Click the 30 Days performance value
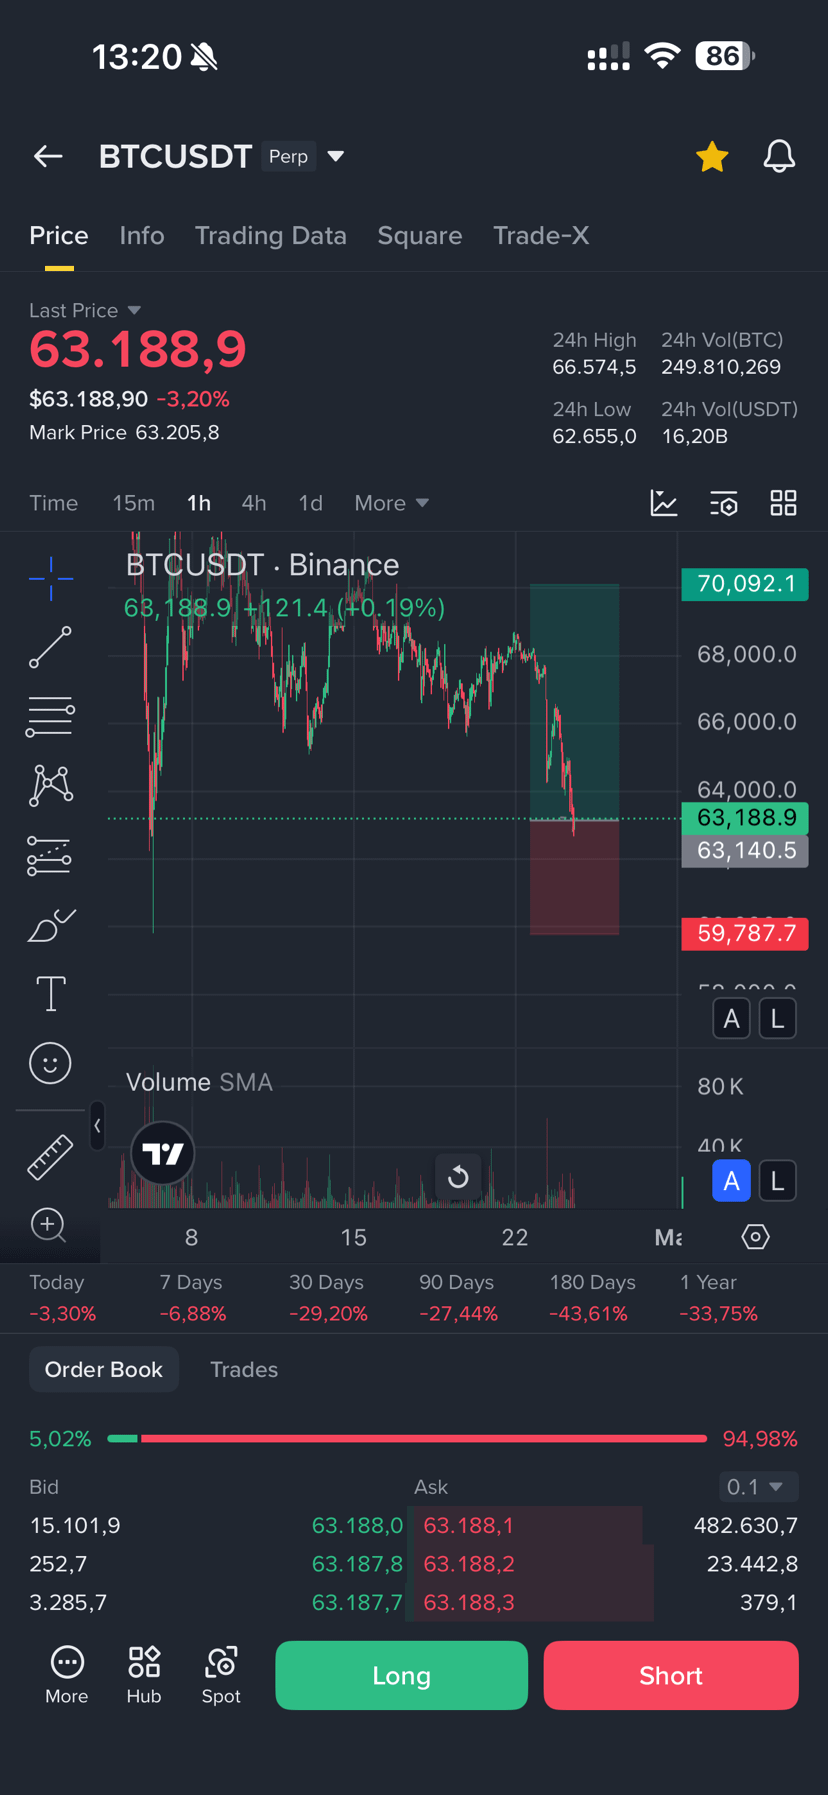Viewport: 828px width, 1795px height. tap(328, 1314)
